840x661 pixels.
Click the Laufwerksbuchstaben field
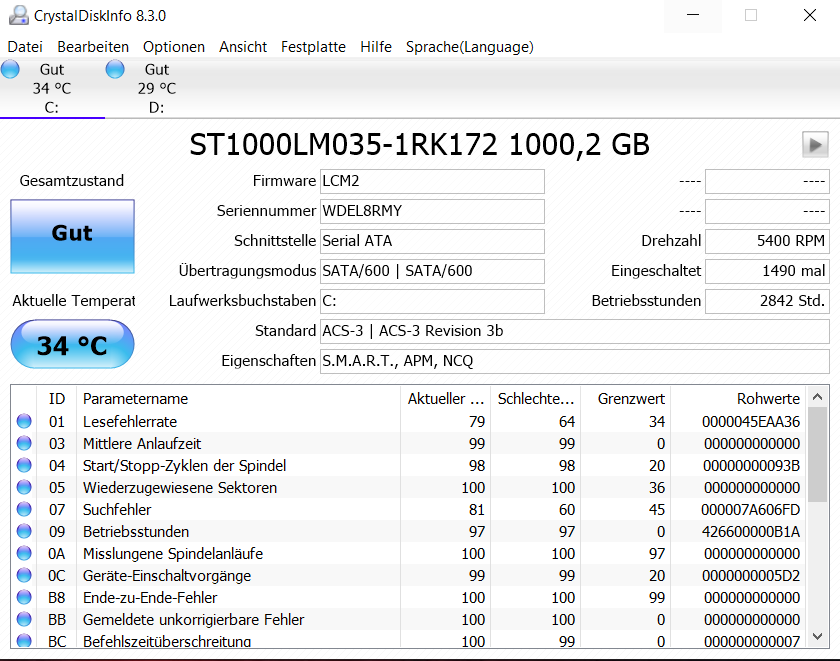[x=432, y=302]
